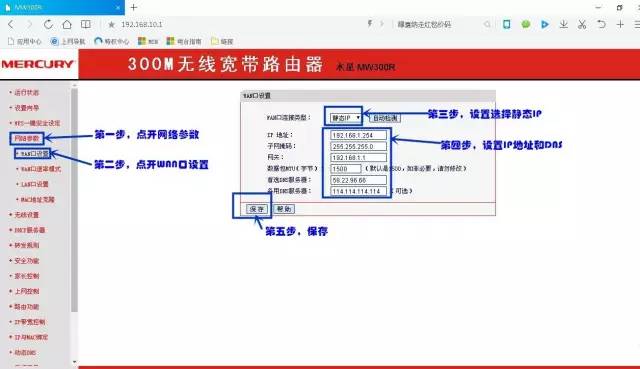Image resolution: width=640 pixels, height=369 pixels.
Task: Click the 自动检测 auto-detect button
Action: (385, 118)
